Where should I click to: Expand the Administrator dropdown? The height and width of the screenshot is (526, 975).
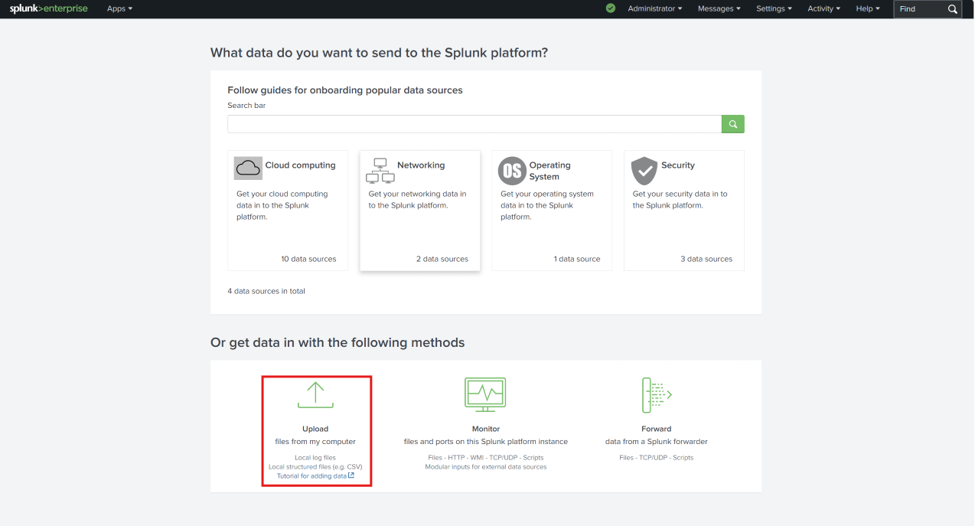click(x=655, y=9)
